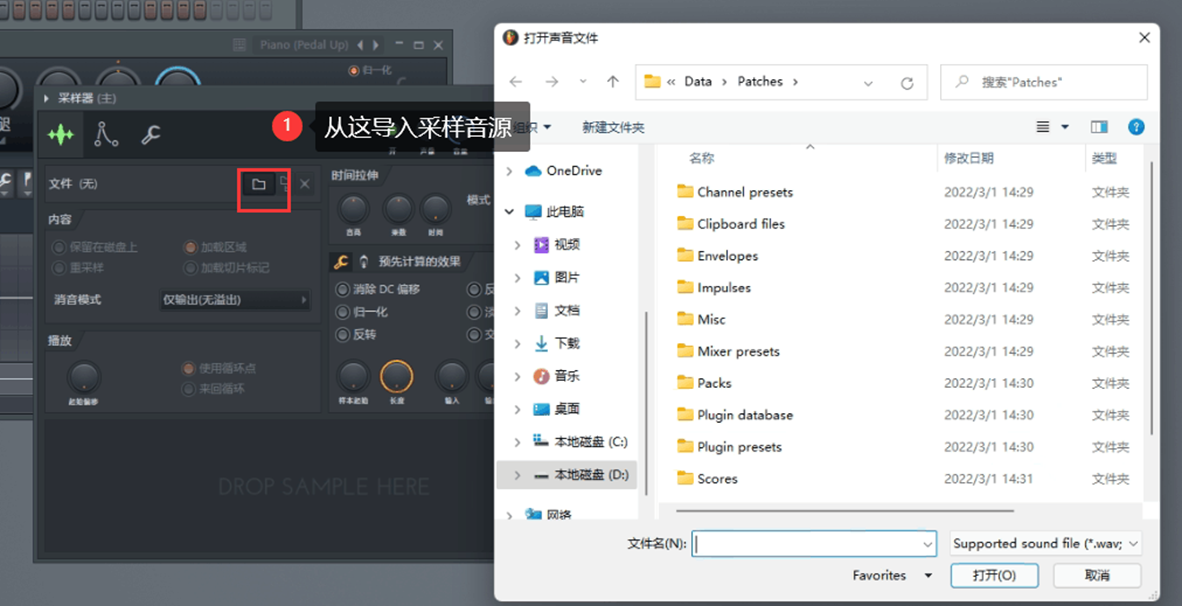Open the envelope/instrument settings tab icon
The image size is (1182, 606).
click(x=106, y=134)
